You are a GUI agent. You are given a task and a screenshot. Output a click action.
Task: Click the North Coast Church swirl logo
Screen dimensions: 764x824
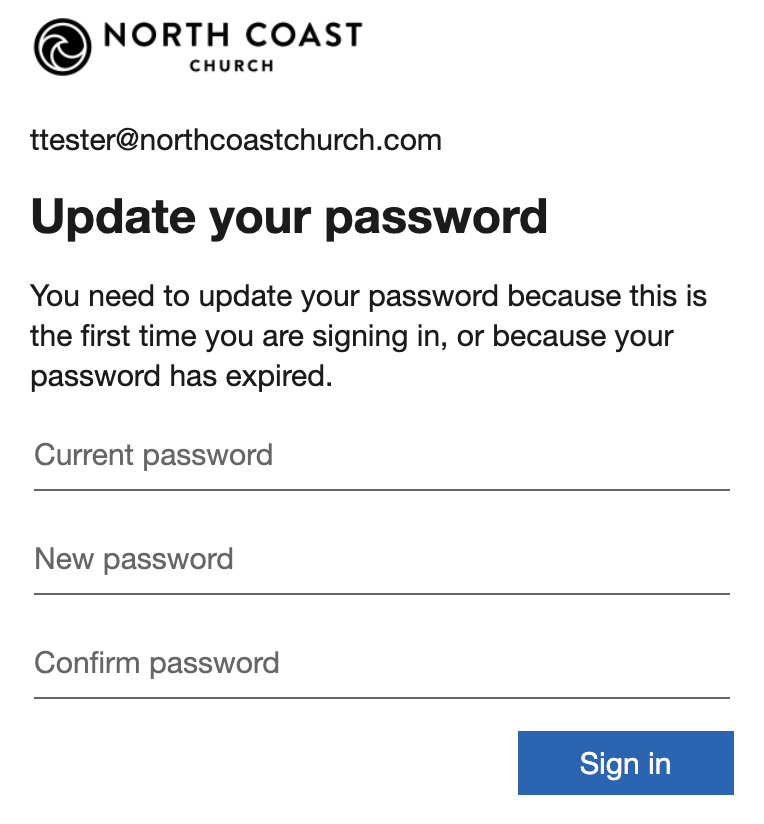click(63, 46)
